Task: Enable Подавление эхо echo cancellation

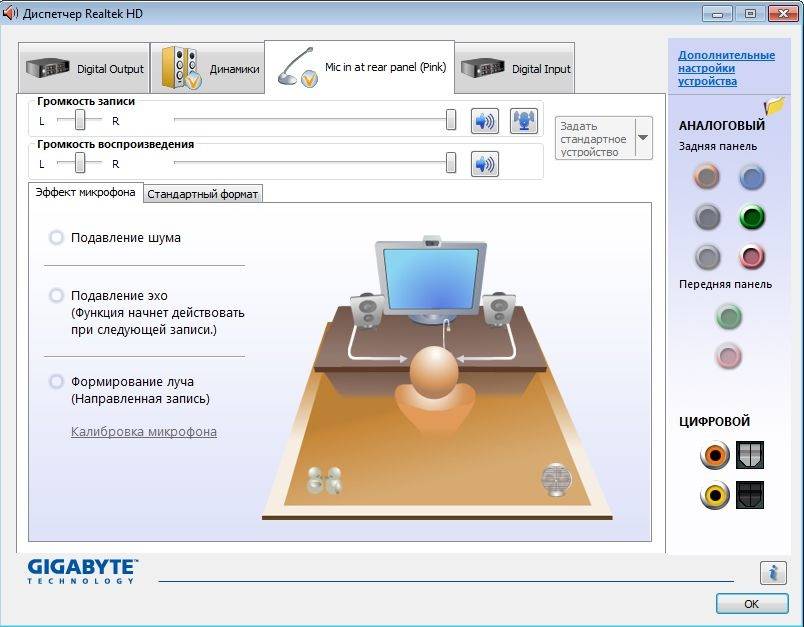Action: tap(57, 296)
